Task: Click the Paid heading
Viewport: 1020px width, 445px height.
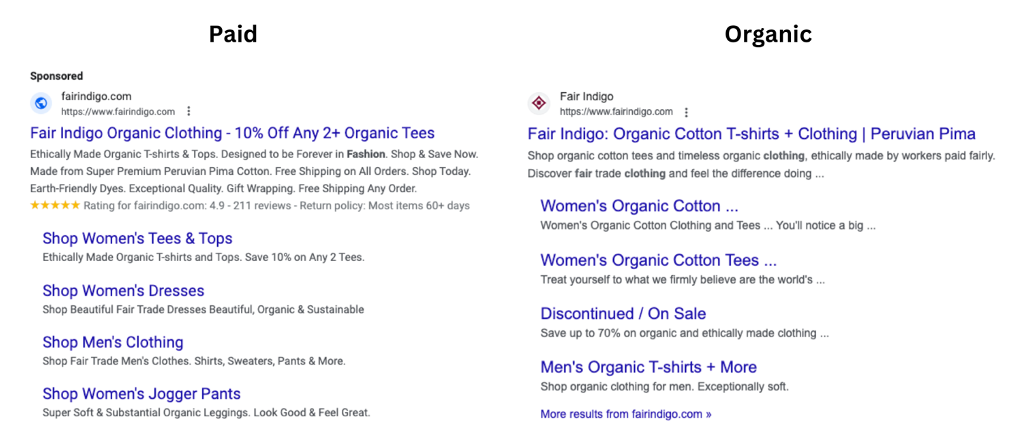Action: 233,34
